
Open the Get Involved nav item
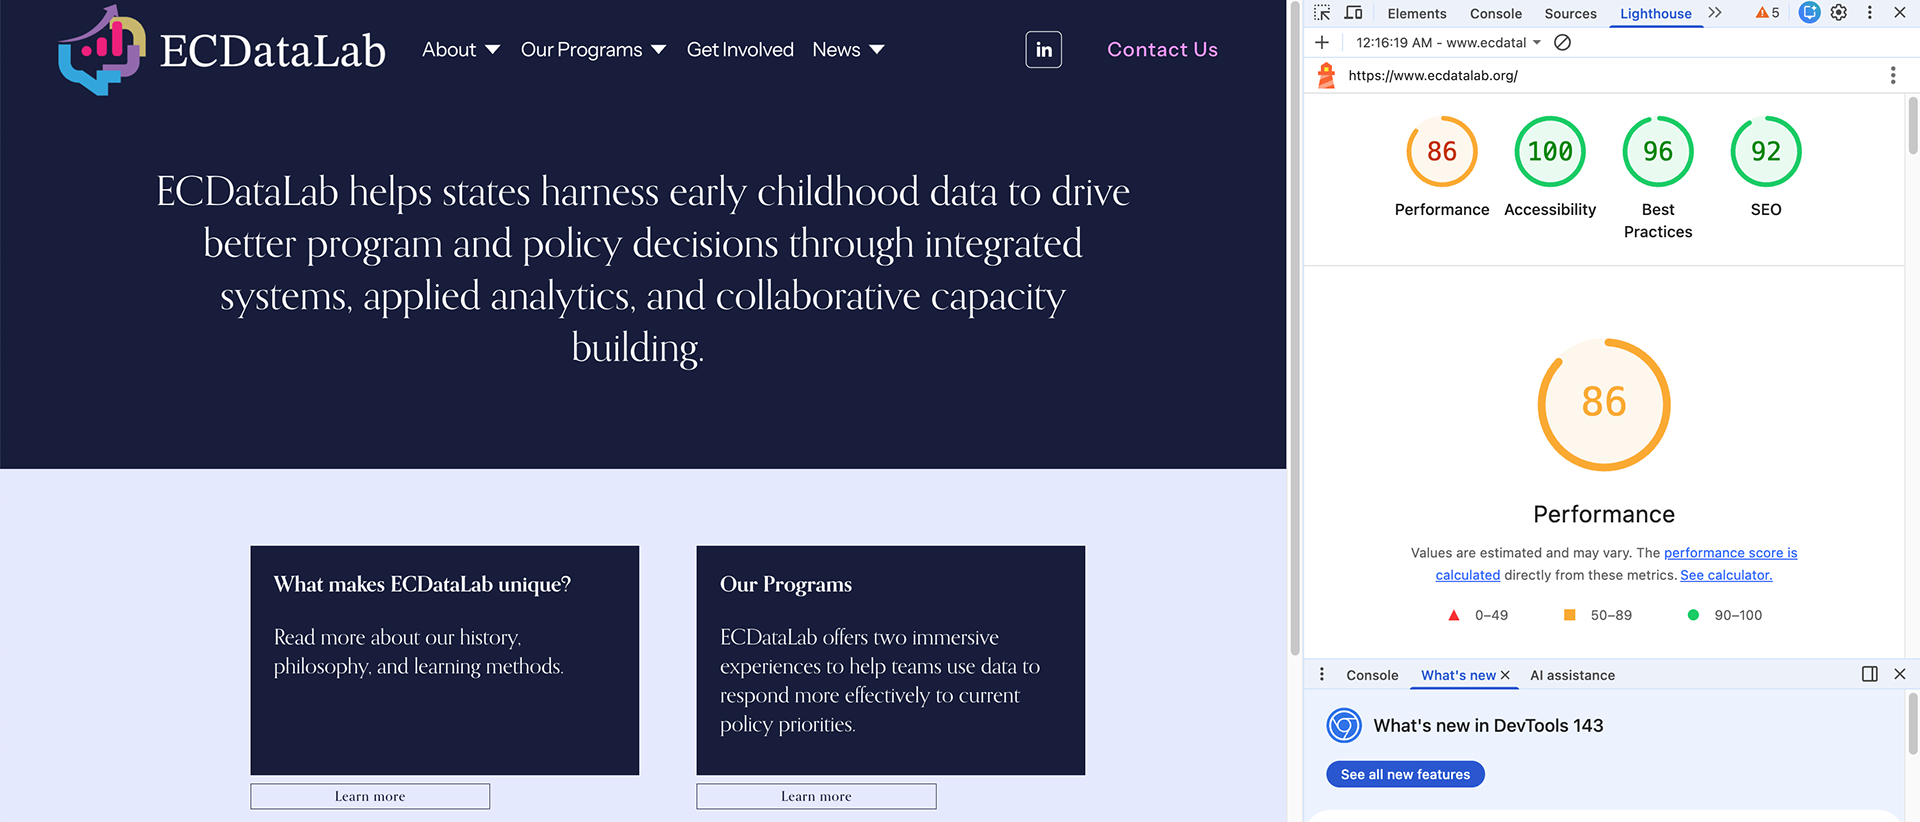point(740,50)
